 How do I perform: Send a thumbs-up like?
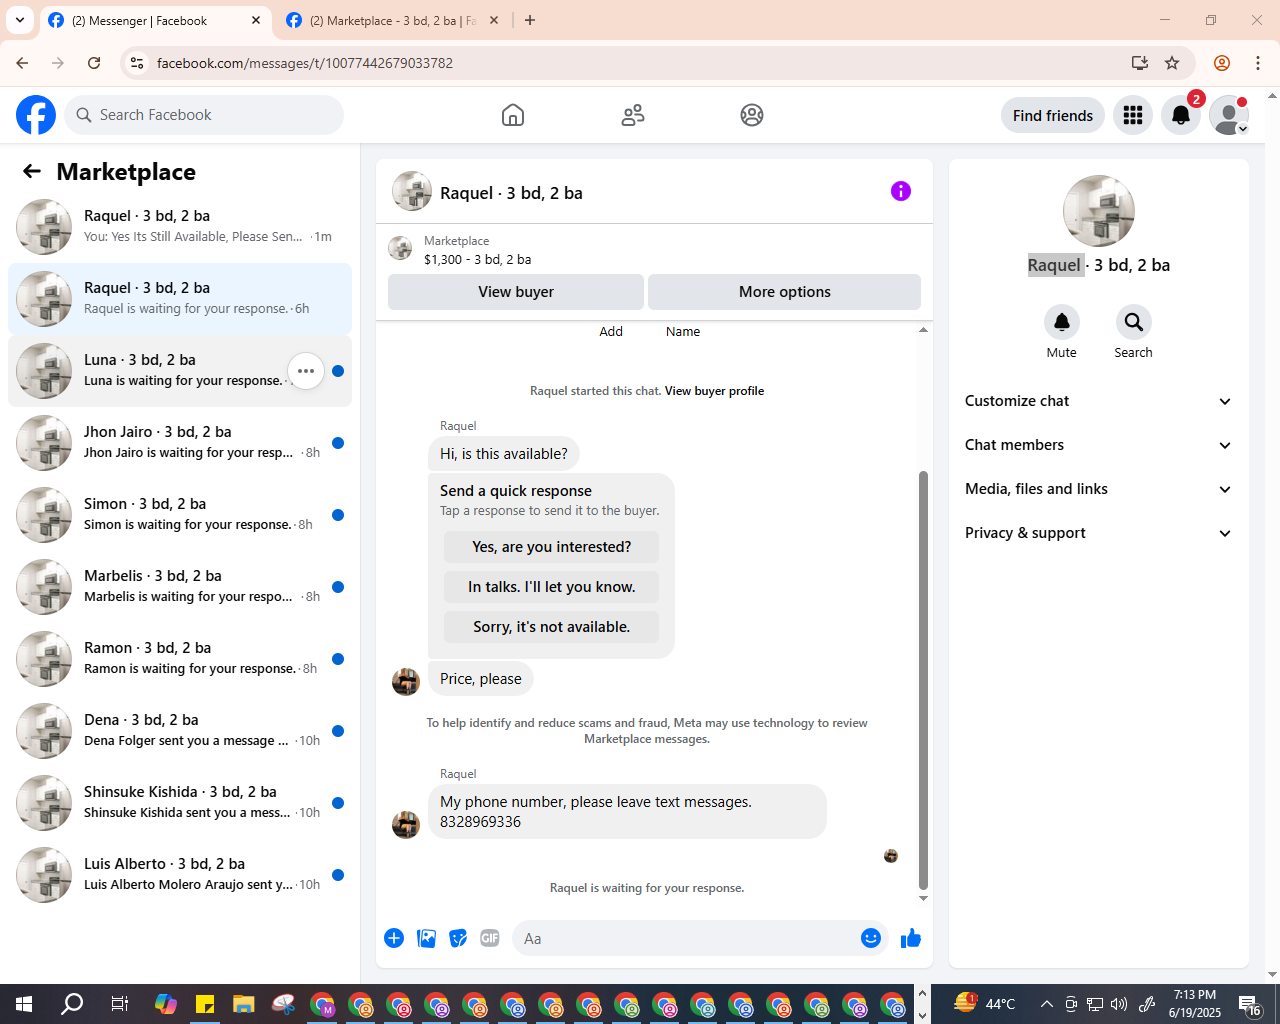coord(911,938)
